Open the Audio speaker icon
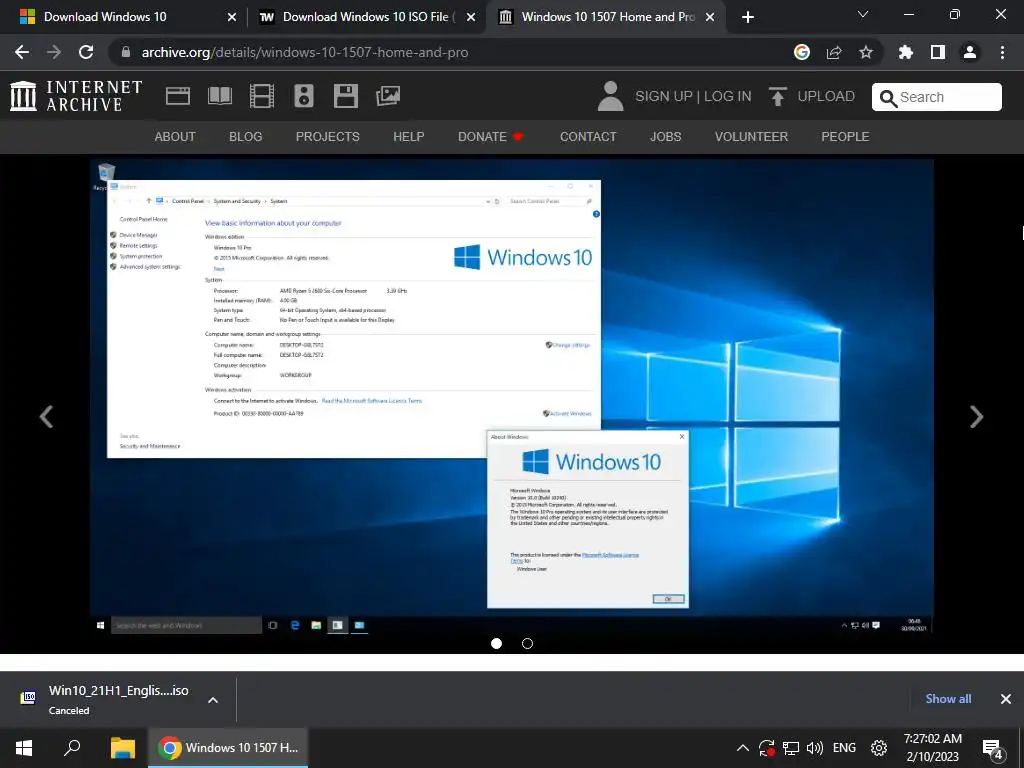The image size is (1024, 768). [304, 96]
